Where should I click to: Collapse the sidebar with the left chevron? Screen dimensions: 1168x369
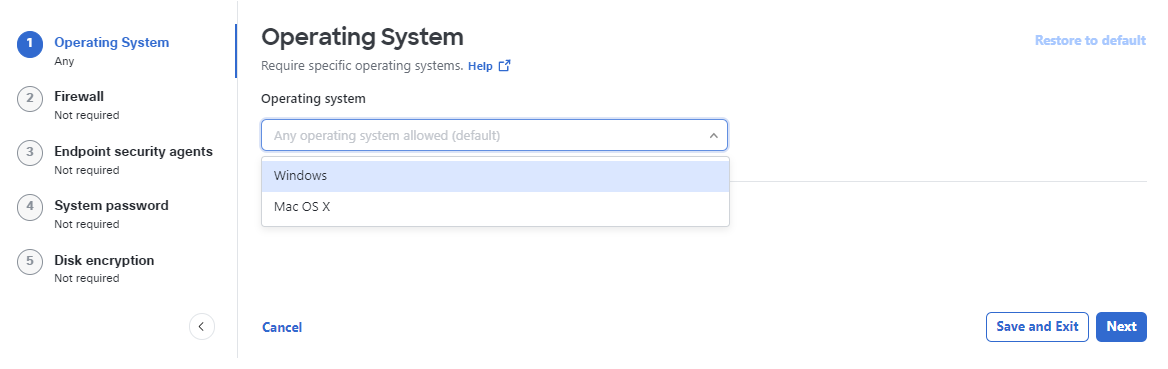click(202, 327)
